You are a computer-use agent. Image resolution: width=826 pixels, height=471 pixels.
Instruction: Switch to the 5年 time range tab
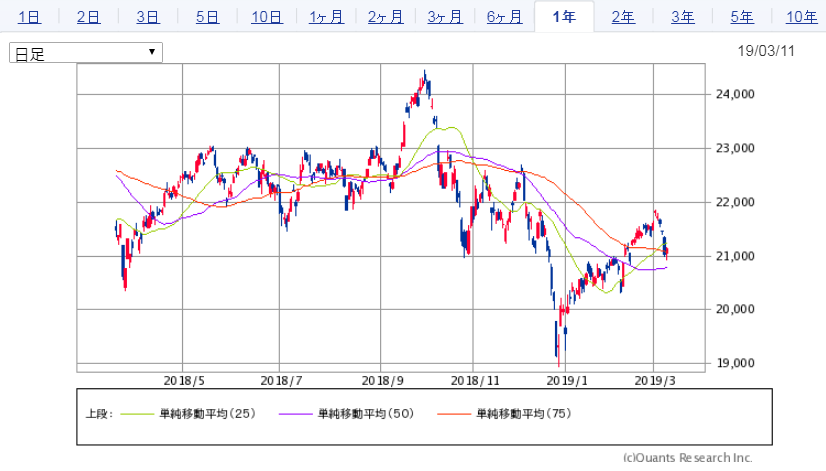(742, 17)
